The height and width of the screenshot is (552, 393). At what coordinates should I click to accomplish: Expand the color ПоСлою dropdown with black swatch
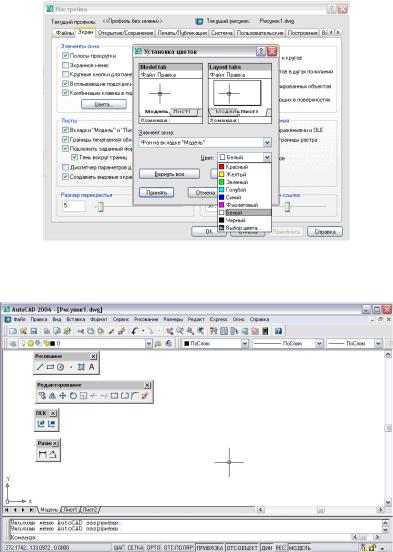coord(245,343)
